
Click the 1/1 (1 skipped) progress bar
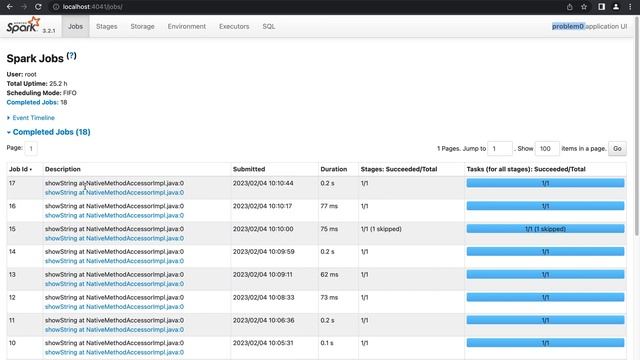545,229
